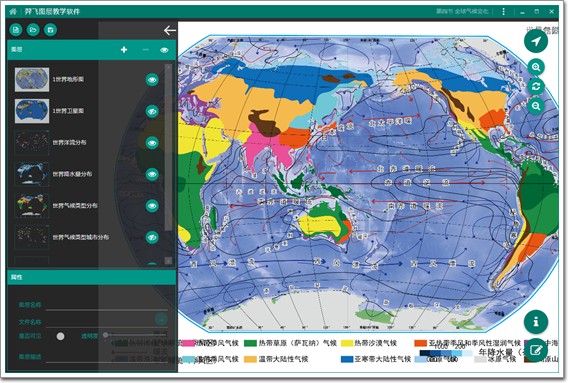Click the navigation arrow button on map
568x383 pixels.
coord(536,41)
